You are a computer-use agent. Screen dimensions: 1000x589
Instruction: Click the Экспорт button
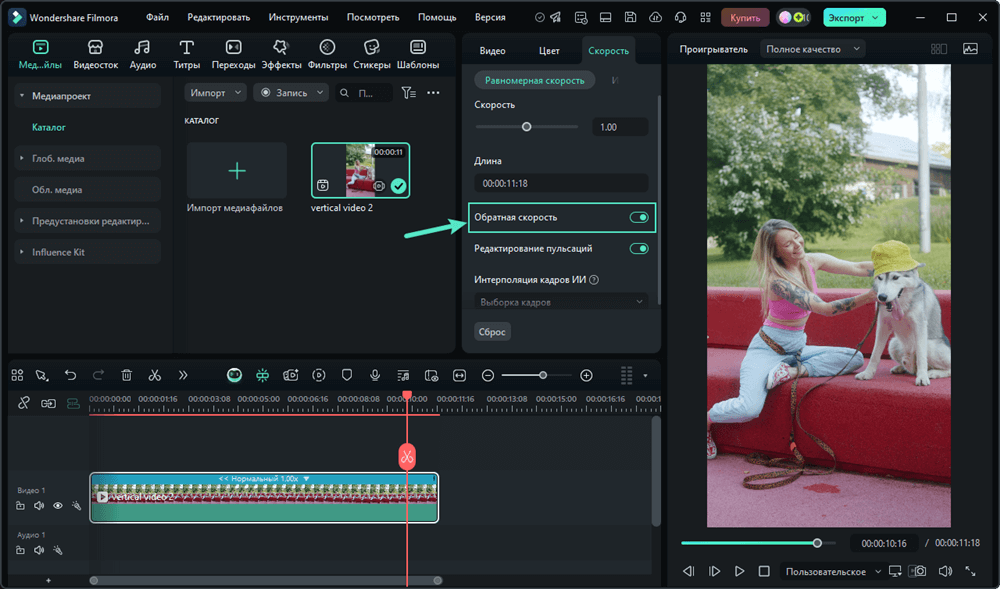[854, 18]
